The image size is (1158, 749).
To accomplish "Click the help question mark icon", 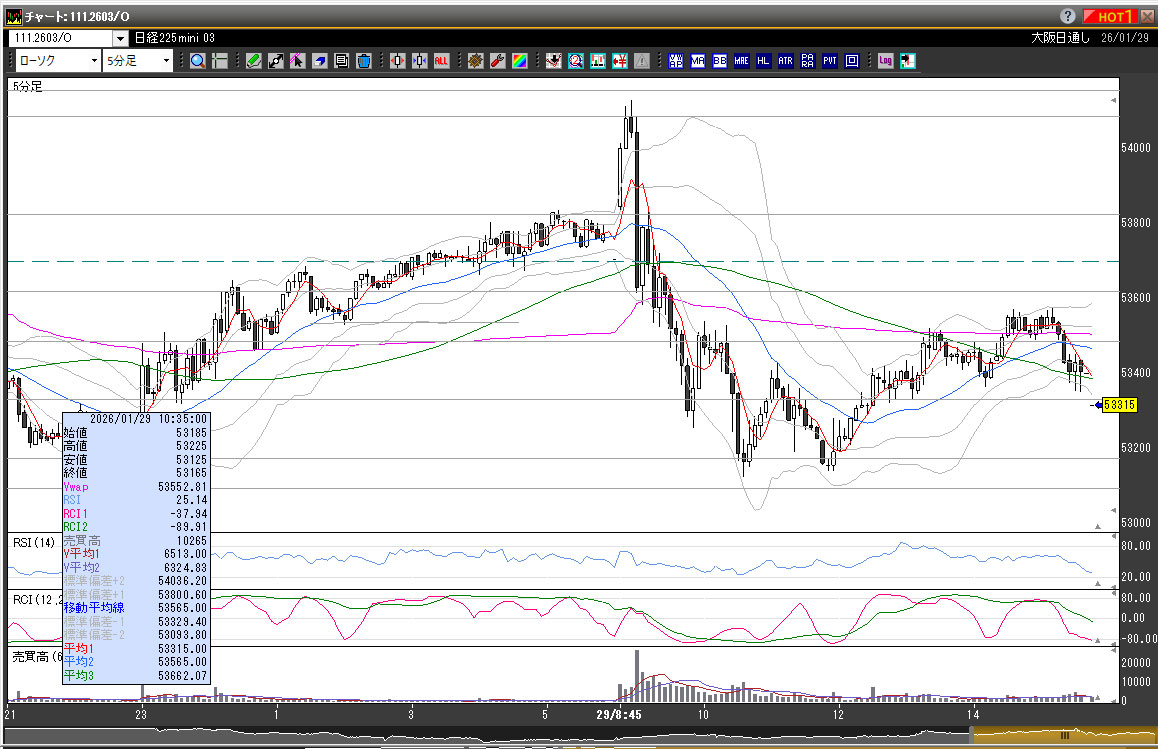I will coord(1068,16).
